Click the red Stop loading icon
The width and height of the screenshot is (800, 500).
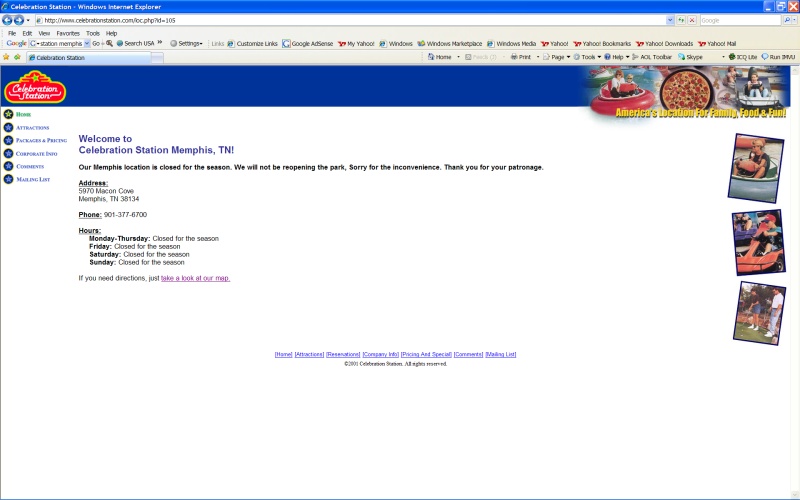click(x=692, y=20)
